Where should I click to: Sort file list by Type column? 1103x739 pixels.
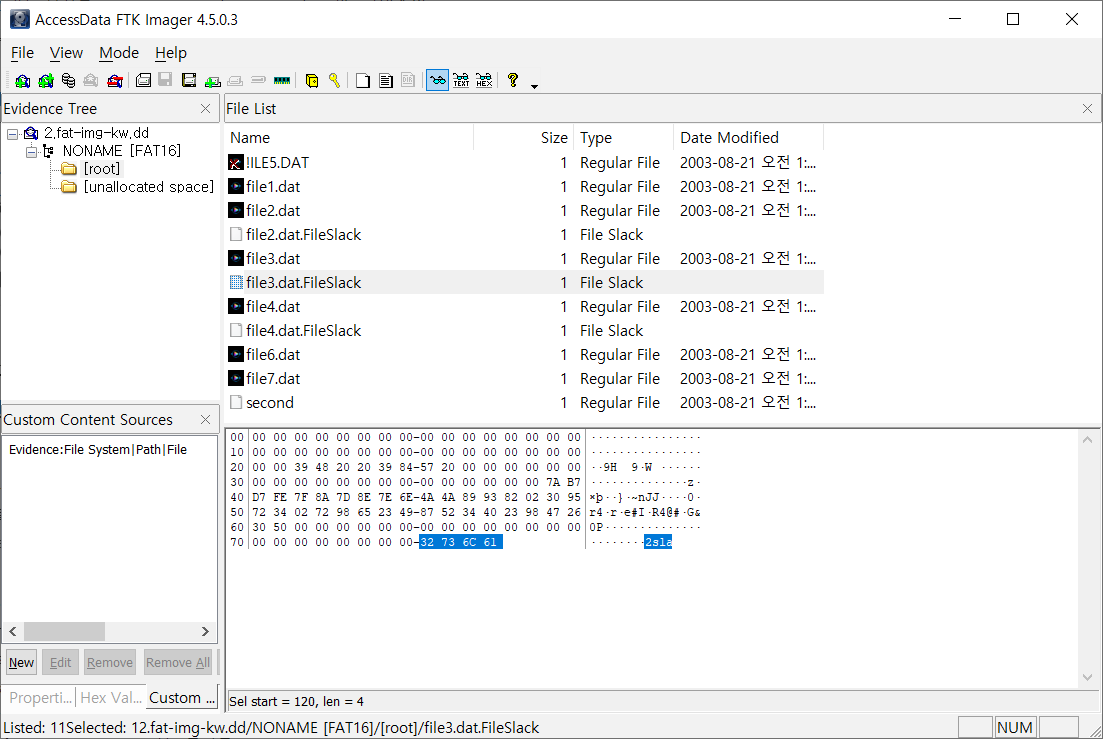(x=624, y=138)
